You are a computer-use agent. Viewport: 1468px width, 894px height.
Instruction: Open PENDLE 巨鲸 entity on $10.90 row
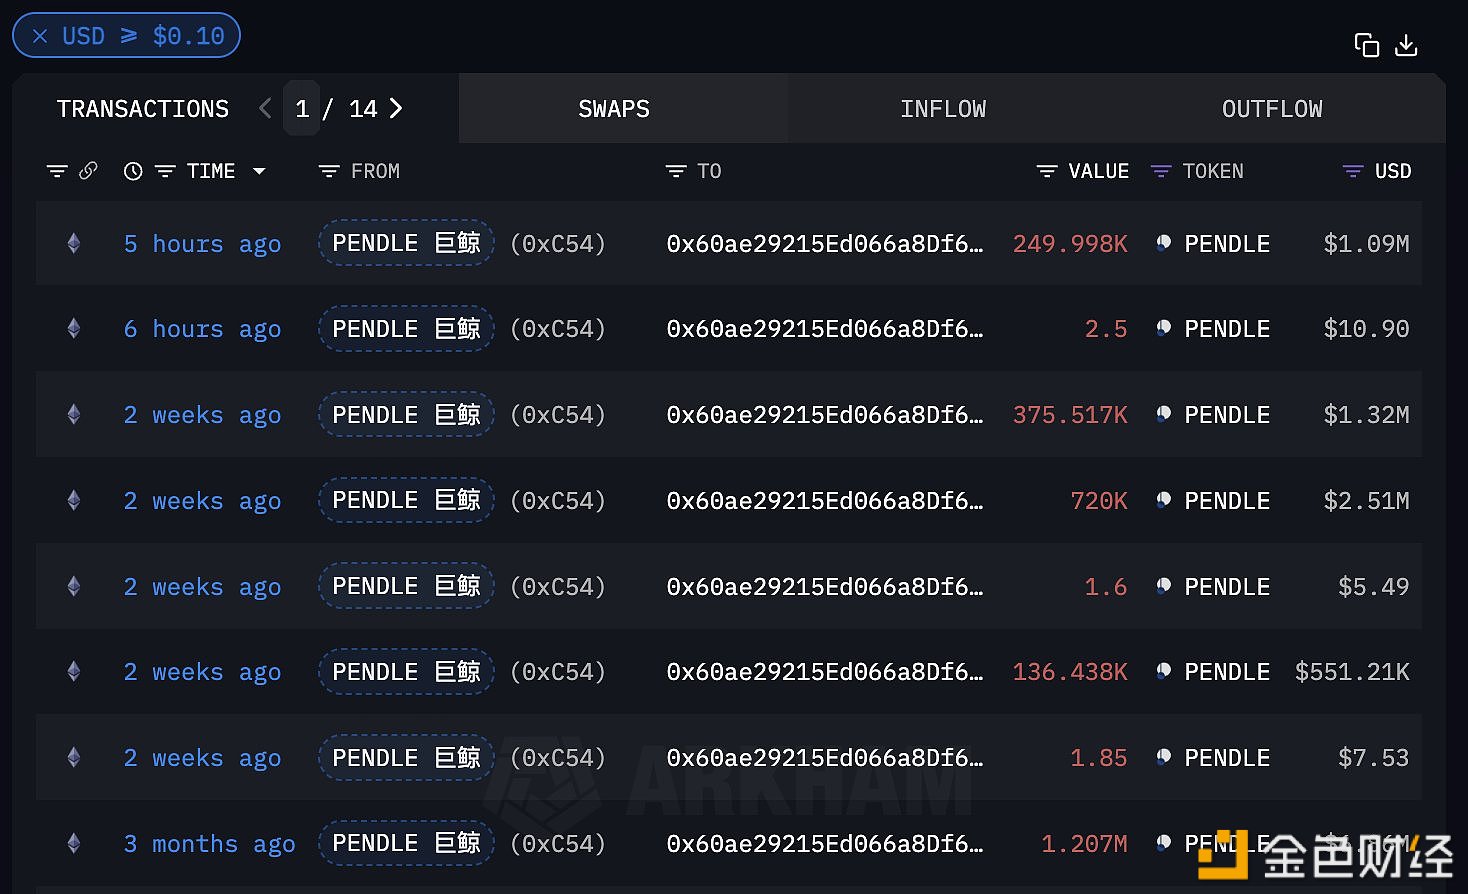click(x=406, y=328)
